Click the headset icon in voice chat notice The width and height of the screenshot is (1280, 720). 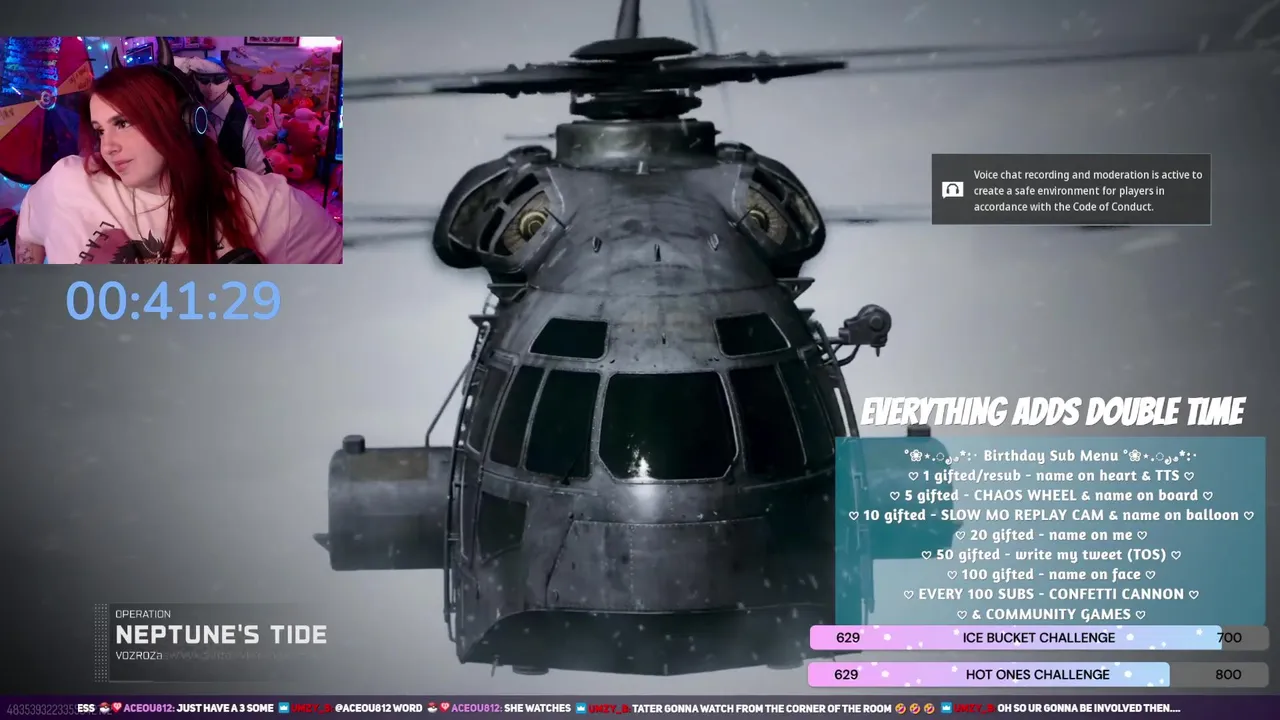[952, 190]
